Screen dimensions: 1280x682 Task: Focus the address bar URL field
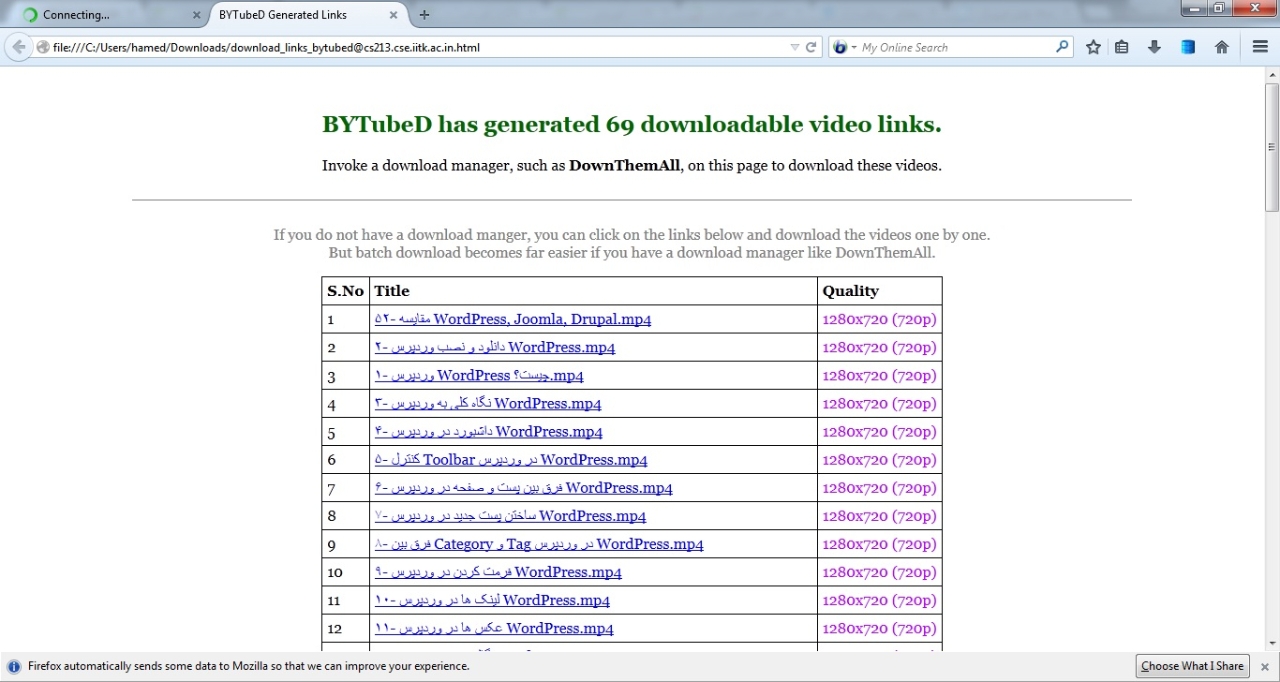[x=420, y=47]
